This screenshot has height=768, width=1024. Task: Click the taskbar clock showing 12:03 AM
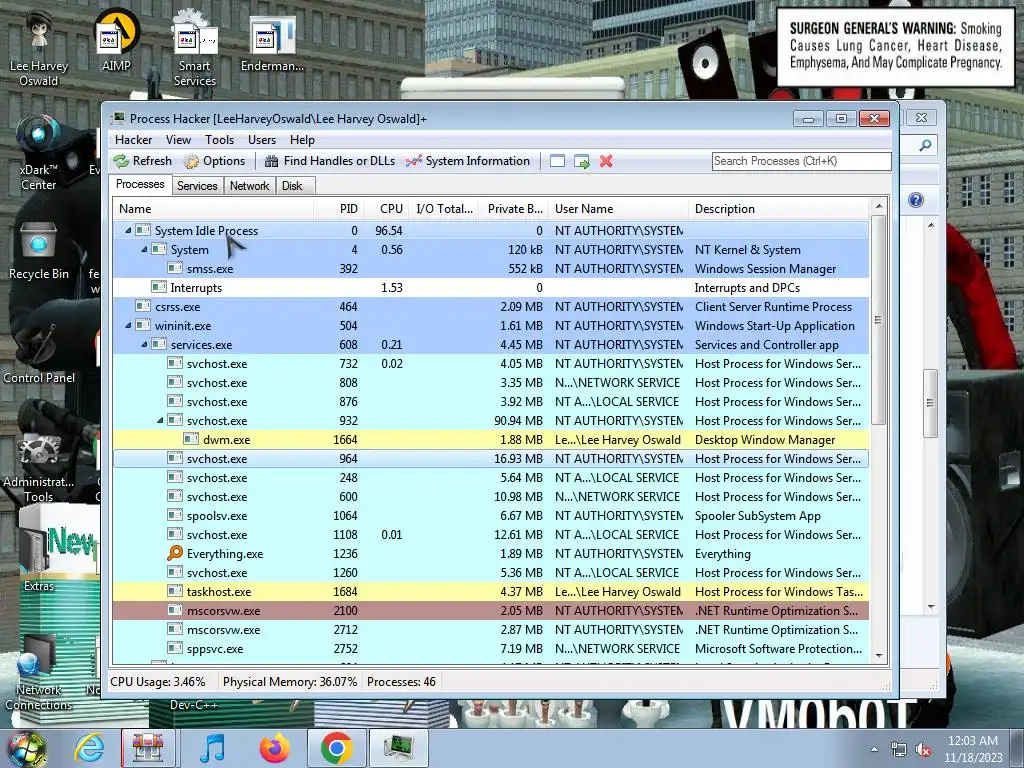point(972,749)
